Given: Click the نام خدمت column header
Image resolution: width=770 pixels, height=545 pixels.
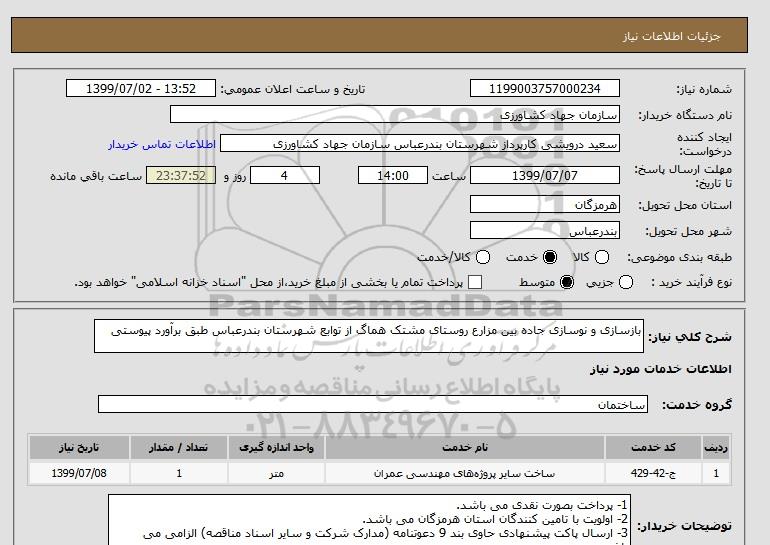Looking at the screenshot, I should (465, 447).
